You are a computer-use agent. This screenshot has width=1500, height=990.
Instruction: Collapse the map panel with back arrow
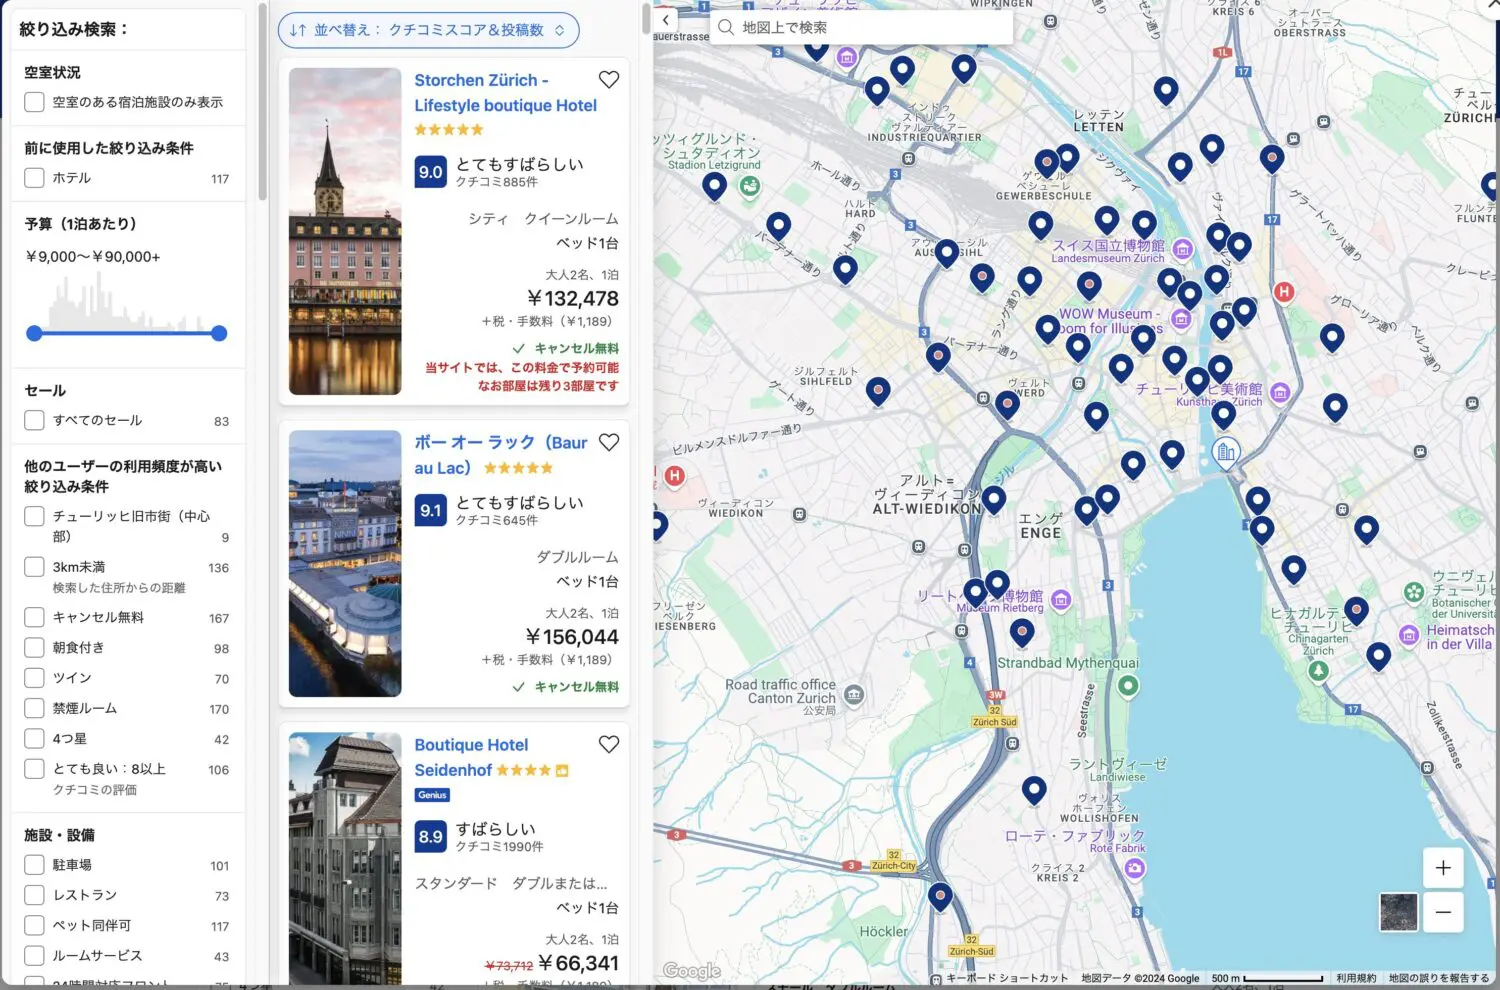click(x=666, y=20)
